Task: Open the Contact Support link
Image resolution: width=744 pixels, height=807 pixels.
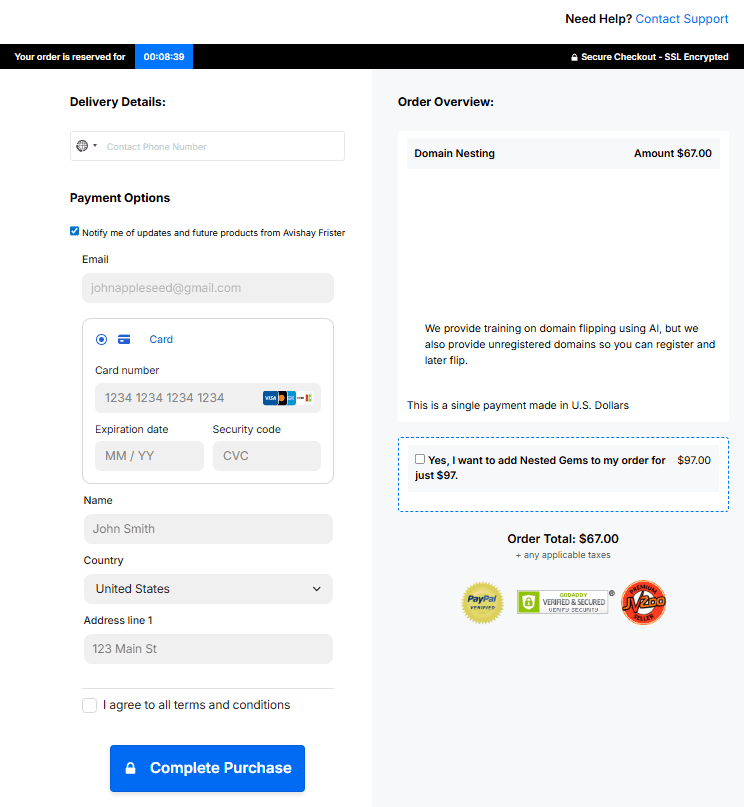Action: coord(682,19)
